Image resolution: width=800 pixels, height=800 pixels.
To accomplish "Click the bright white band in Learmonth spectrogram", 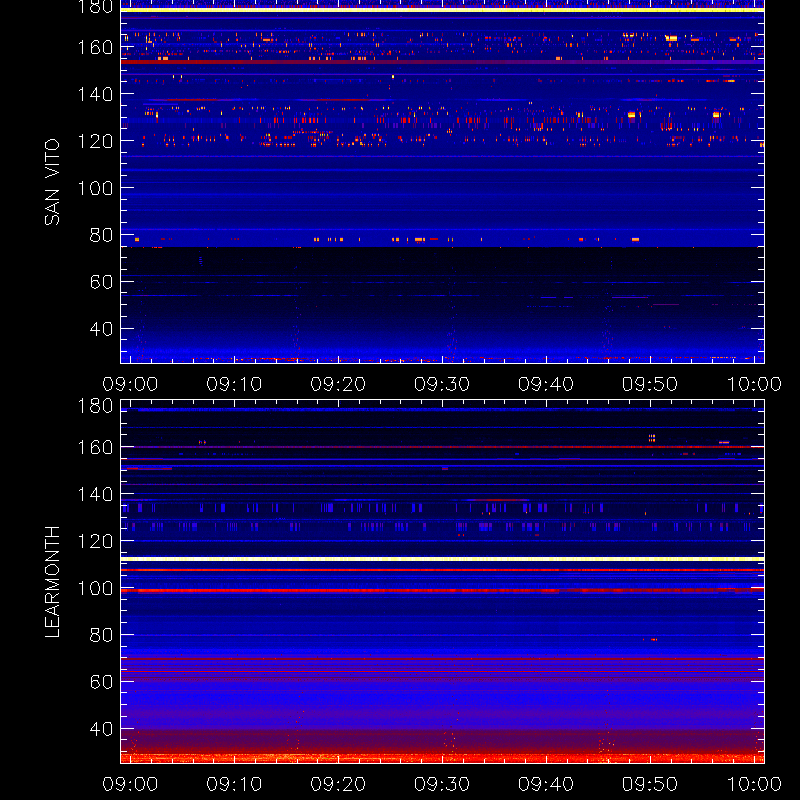I will (x=442, y=559).
